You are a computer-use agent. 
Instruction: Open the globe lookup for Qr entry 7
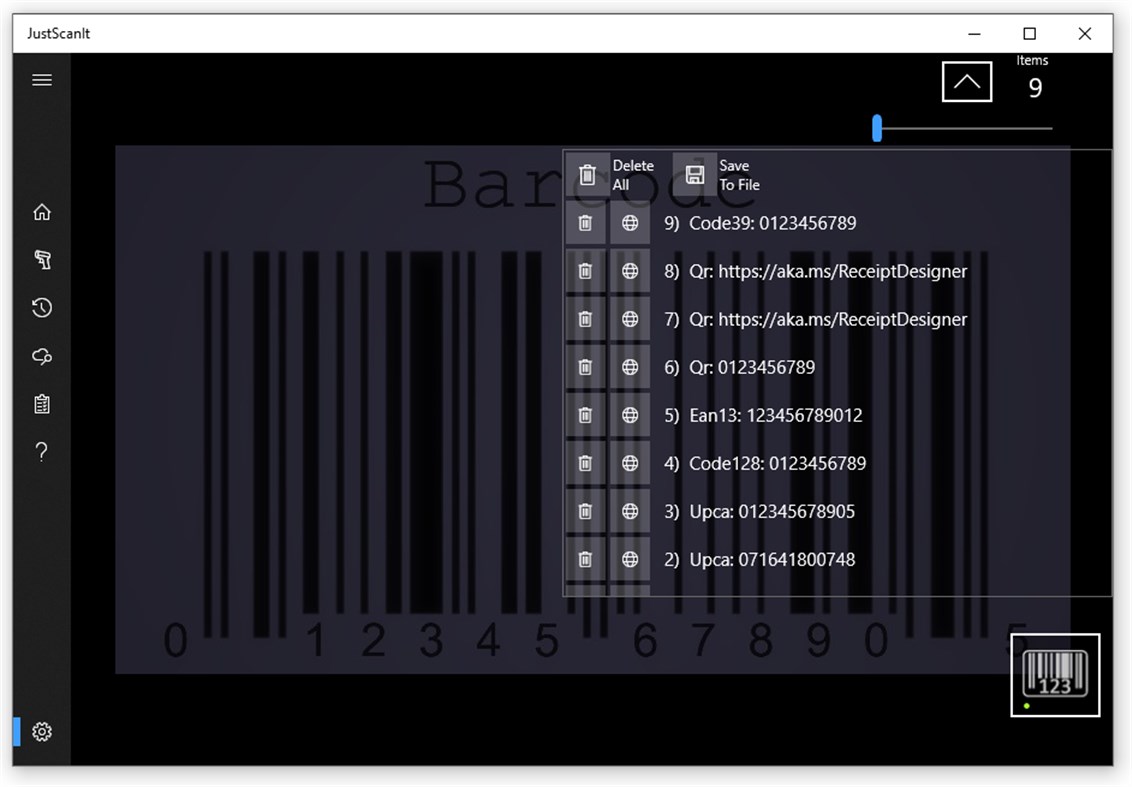coord(630,319)
